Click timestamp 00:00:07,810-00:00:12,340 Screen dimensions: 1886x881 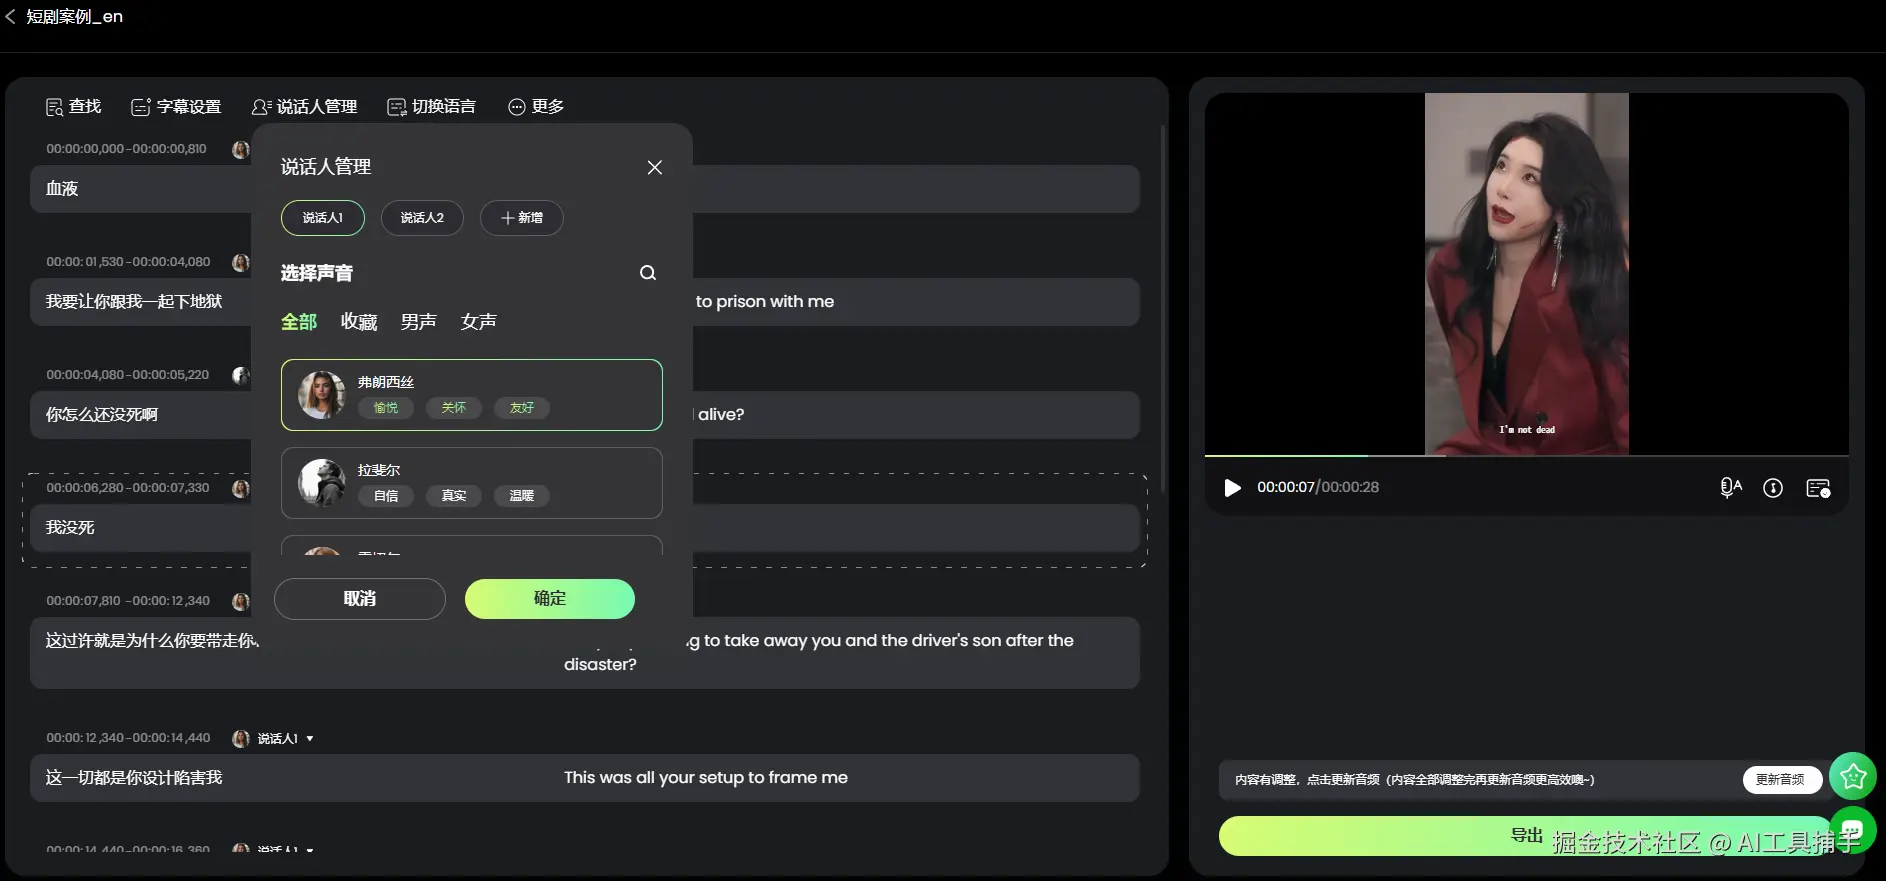[128, 601]
